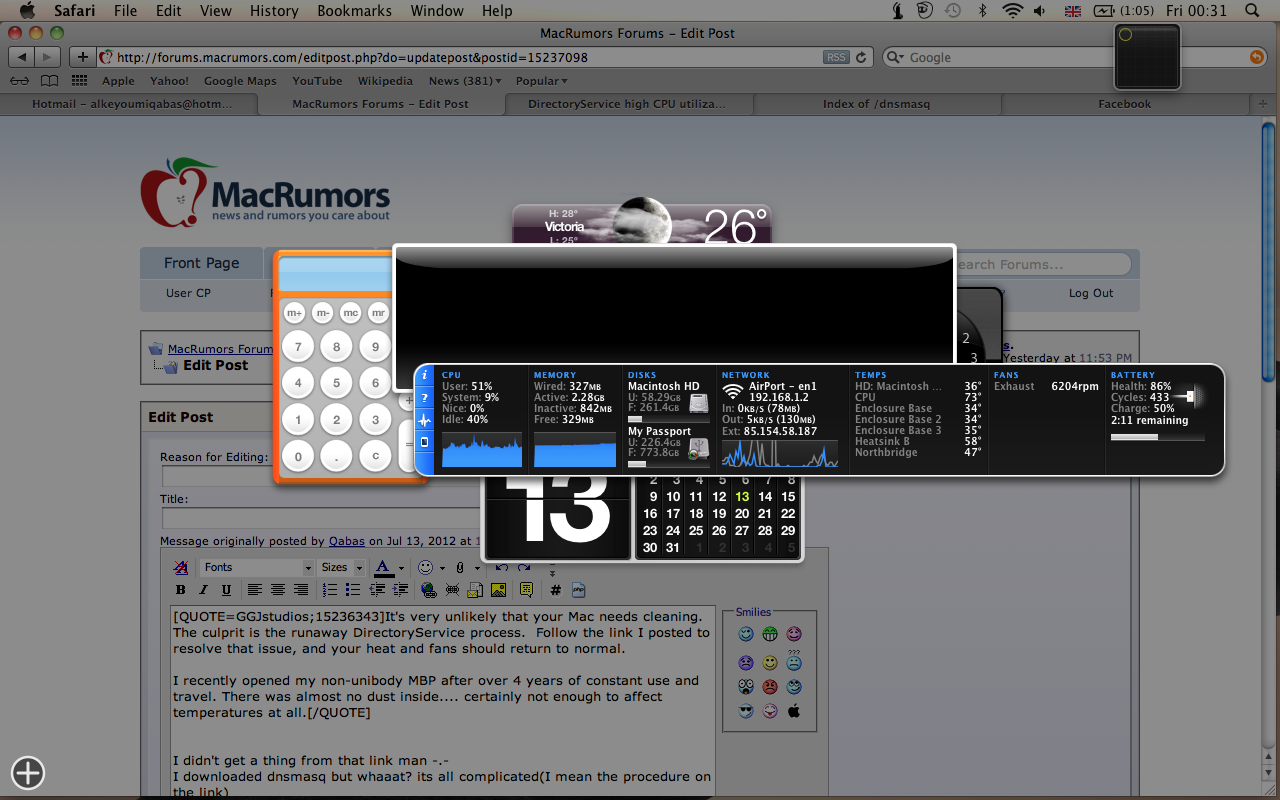Open Google search engine dropdown magnifier
The image size is (1280, 800).
click(896, 57)
